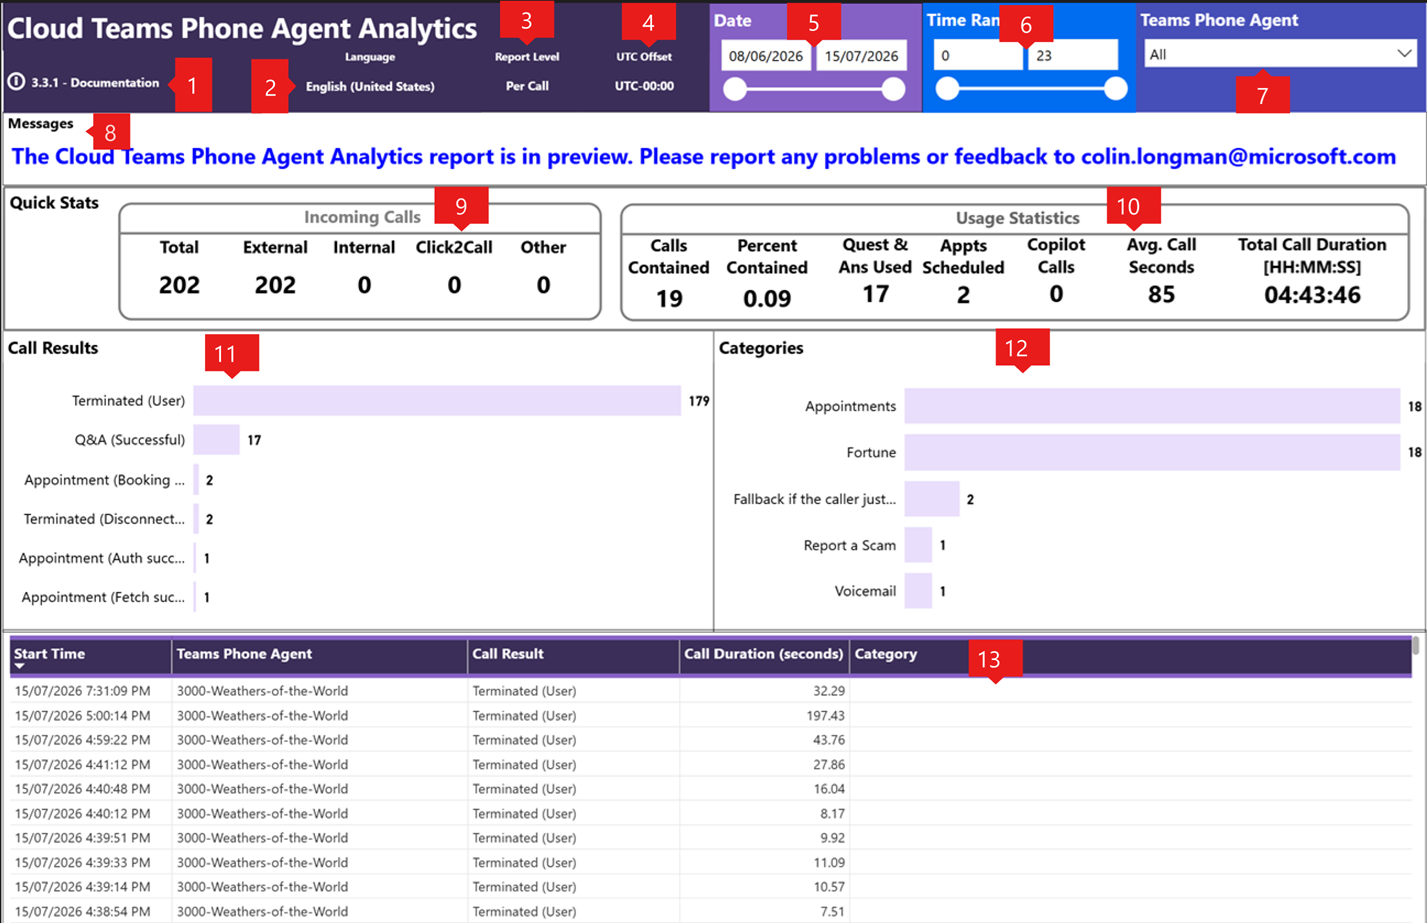Click the UTC-00:00 offset value
The height and width of the screenshot is (923, 1427).
point(644,86)
